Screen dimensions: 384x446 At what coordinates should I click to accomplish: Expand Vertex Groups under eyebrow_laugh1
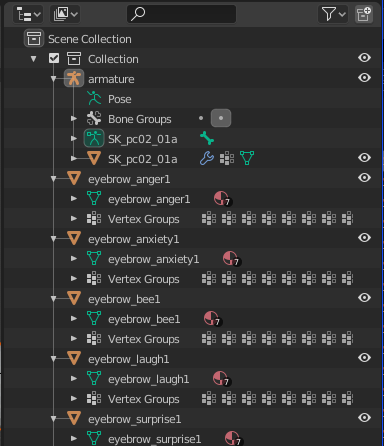click(x=74, y=398)
